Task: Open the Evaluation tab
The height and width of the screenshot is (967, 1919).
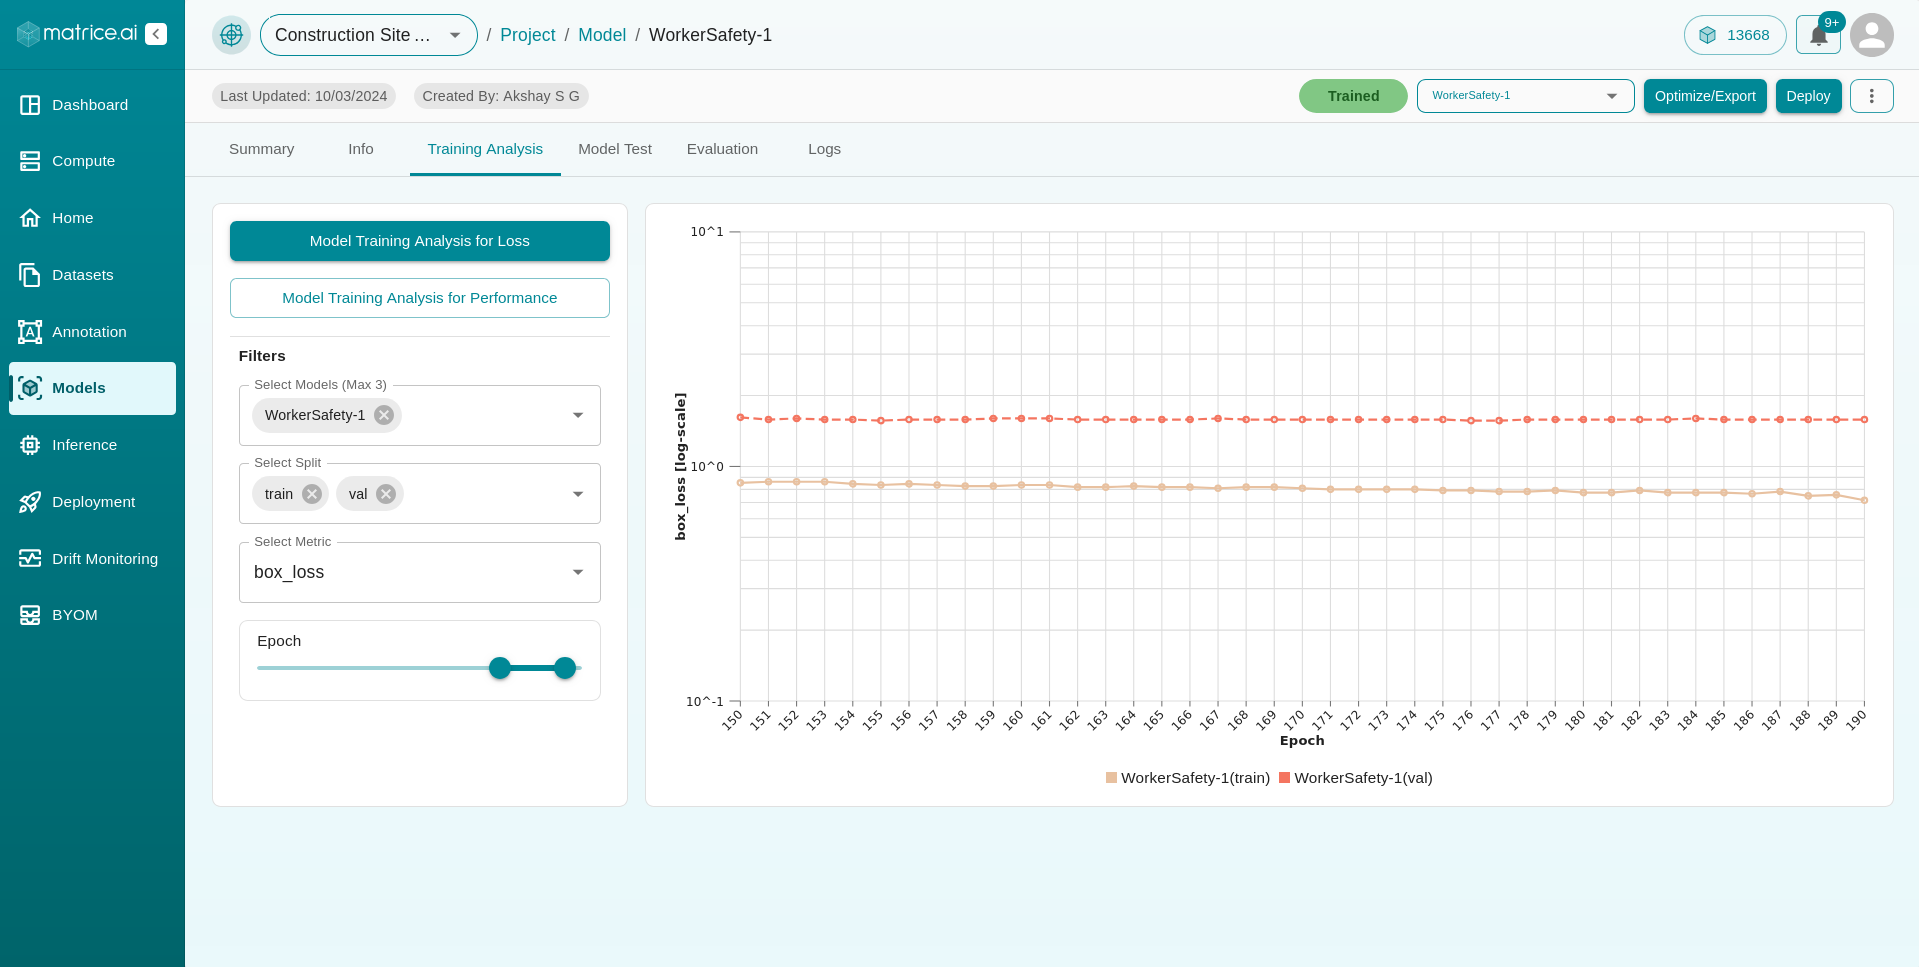Action: pos(722,149)
